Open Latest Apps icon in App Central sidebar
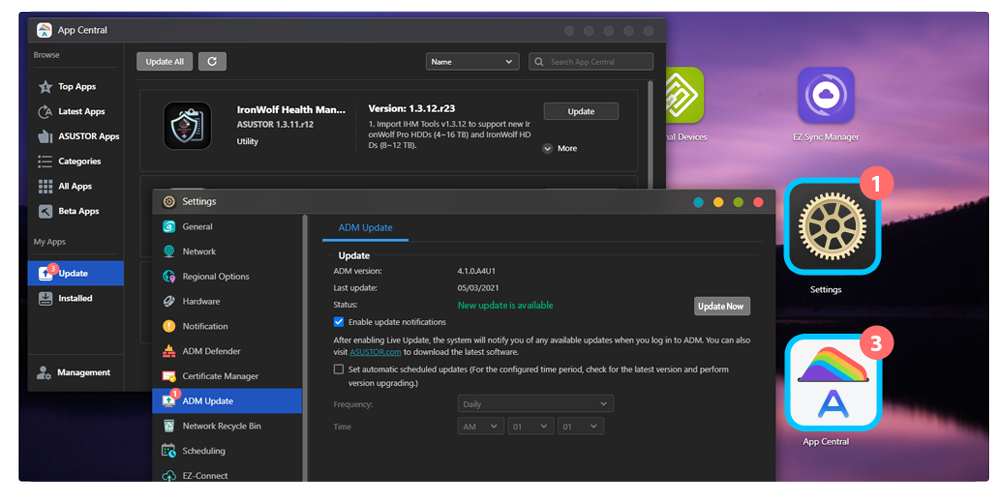Screen dimensions: 1000x502 (x=45, y=112)
